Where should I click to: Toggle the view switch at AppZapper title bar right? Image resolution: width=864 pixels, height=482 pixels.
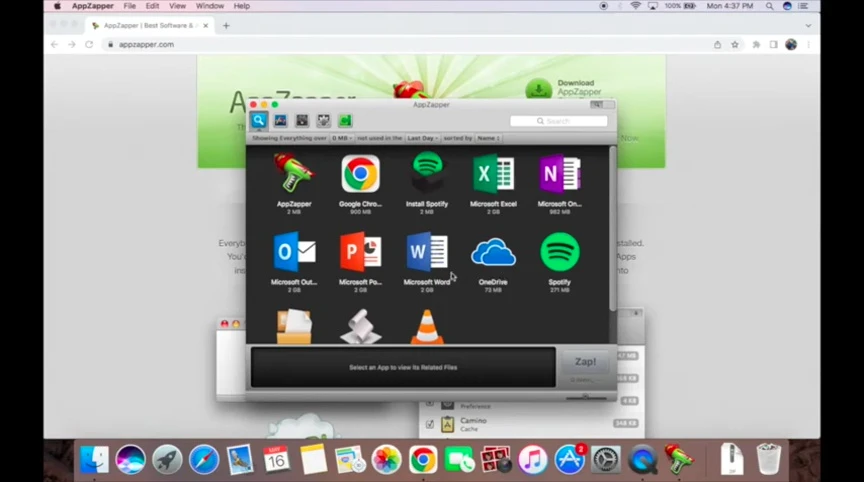[x=601, y=105]
